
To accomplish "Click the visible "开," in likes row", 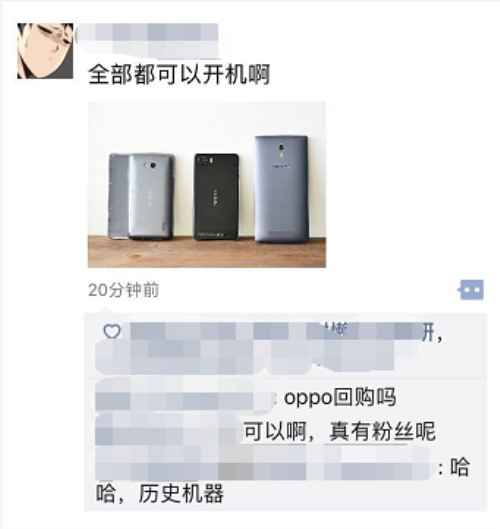I will tap(432, 333).
